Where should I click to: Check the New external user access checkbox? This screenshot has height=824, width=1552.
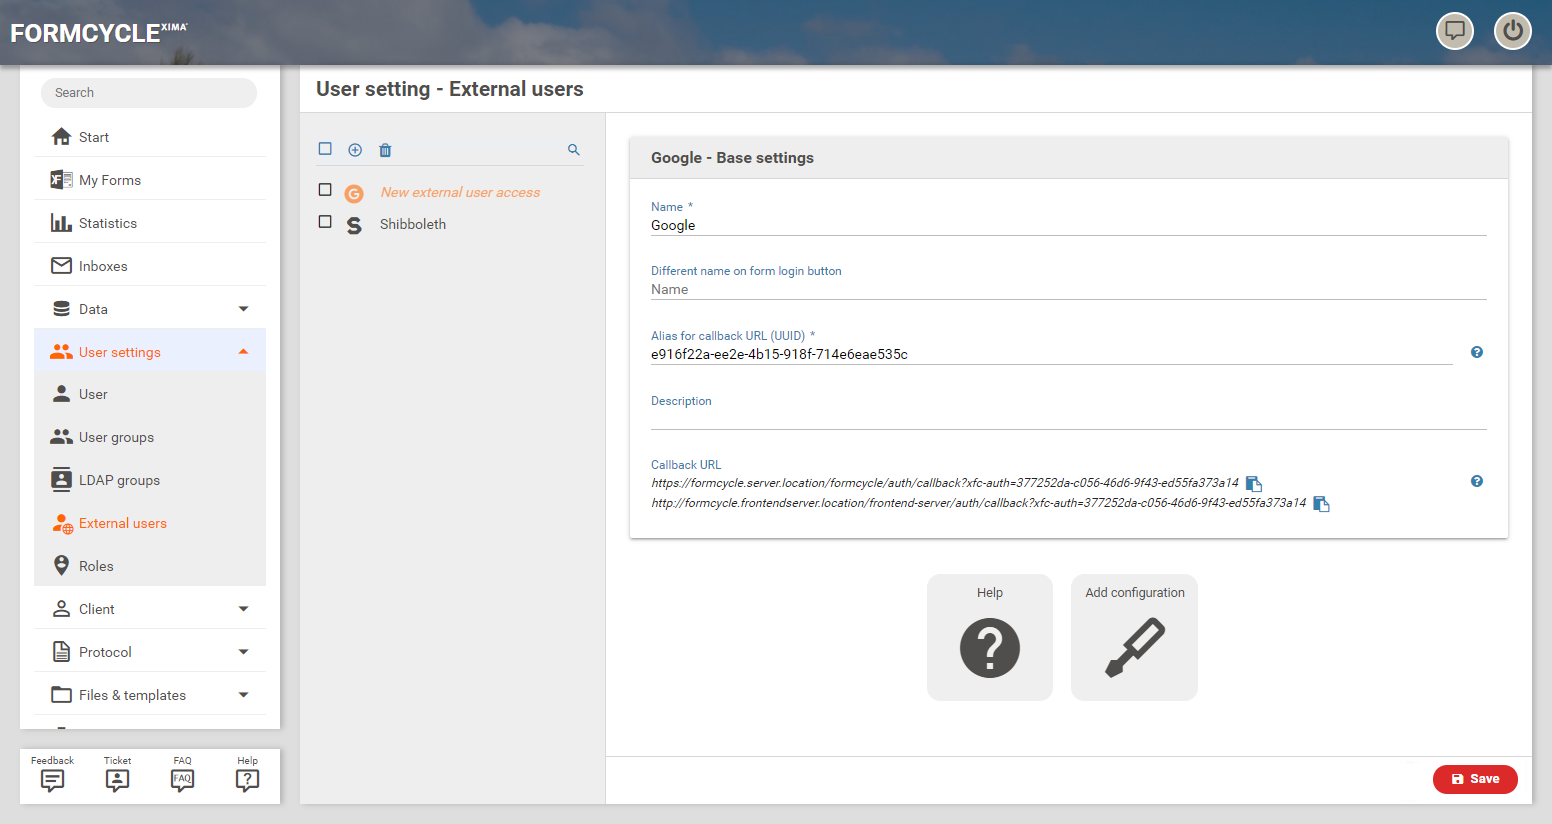click(x=325, y=190)
